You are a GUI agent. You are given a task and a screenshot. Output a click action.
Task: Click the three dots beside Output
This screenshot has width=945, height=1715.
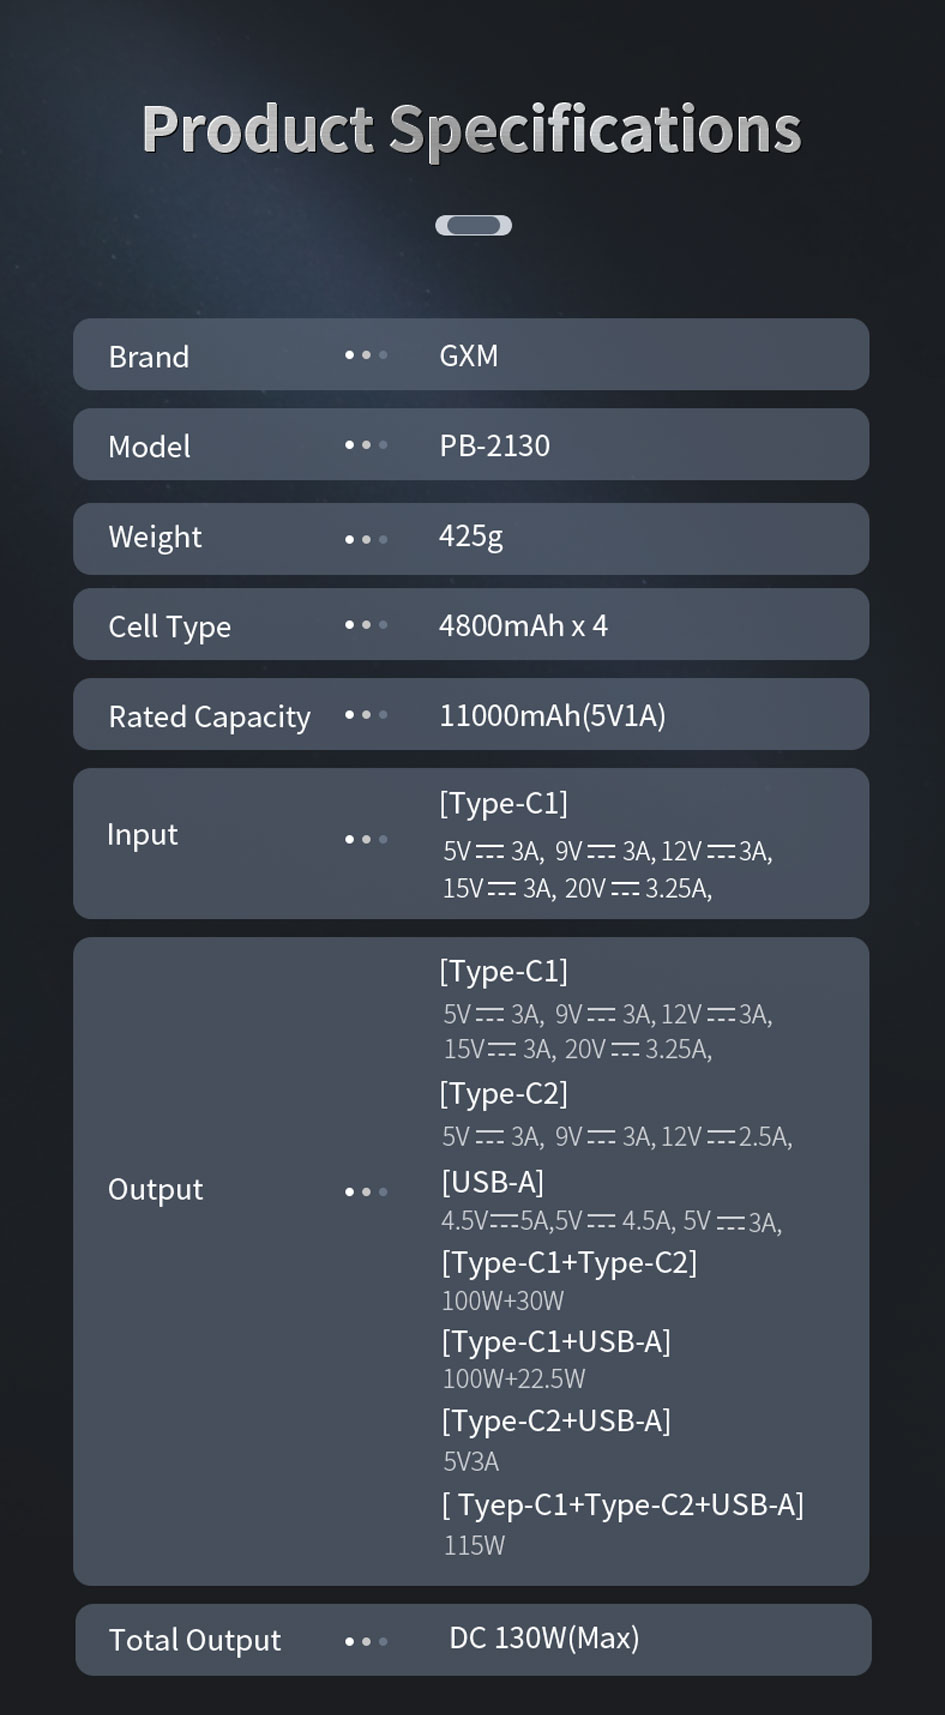click(365, 1191)
